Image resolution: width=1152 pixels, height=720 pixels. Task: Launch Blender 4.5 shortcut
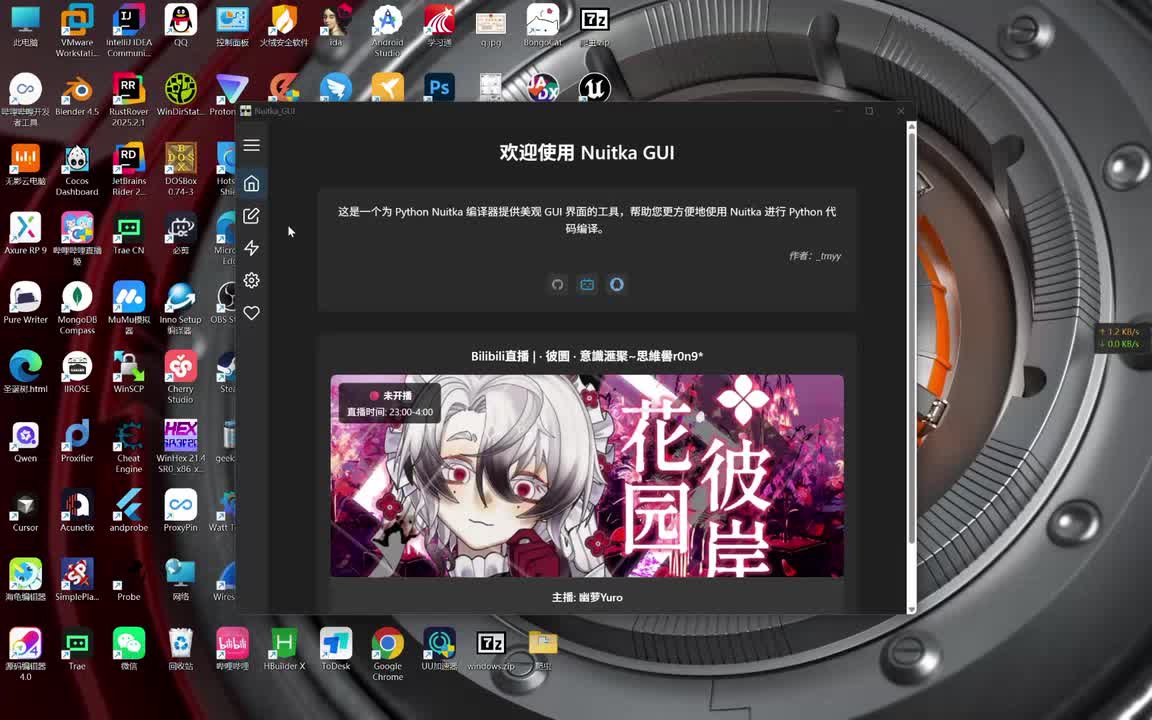[77, 96]
